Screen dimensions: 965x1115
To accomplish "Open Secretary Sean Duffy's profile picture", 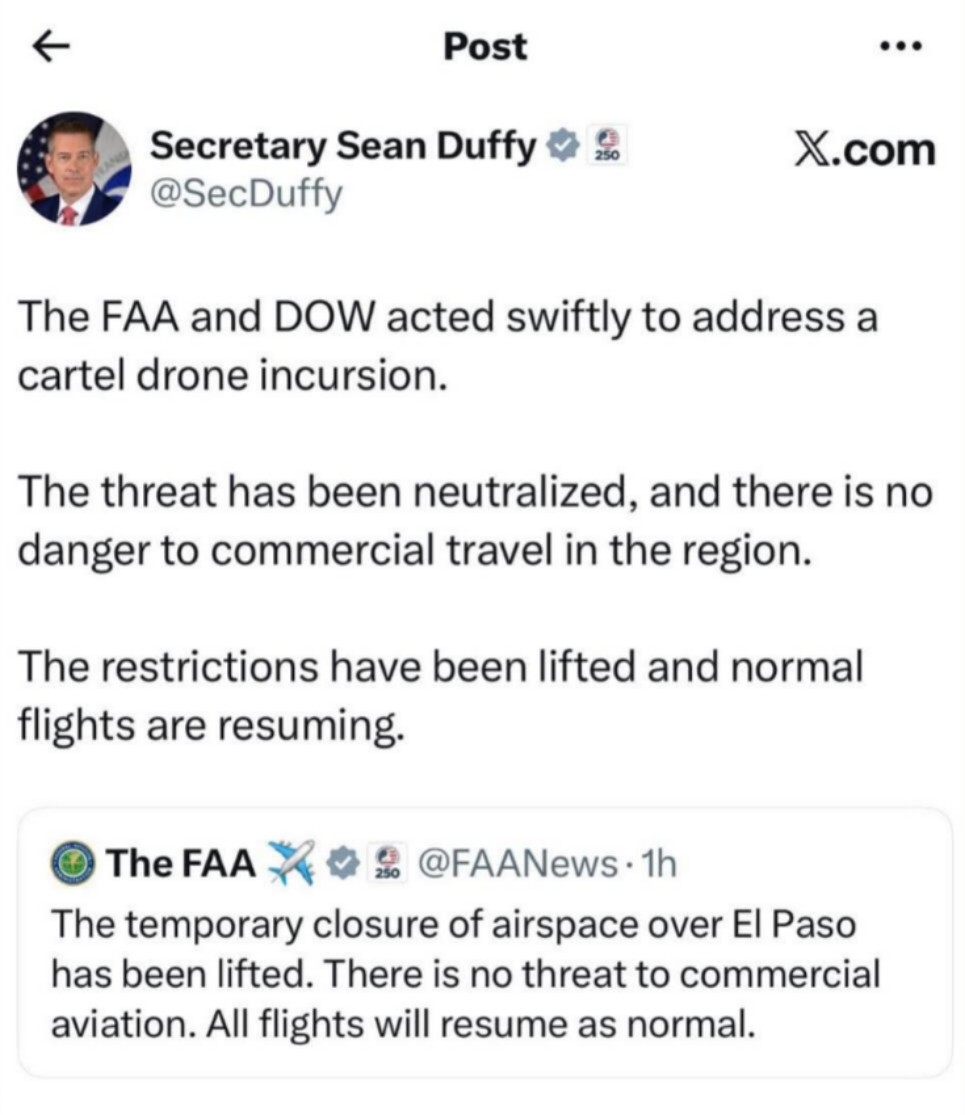I will tap(75, 168).
